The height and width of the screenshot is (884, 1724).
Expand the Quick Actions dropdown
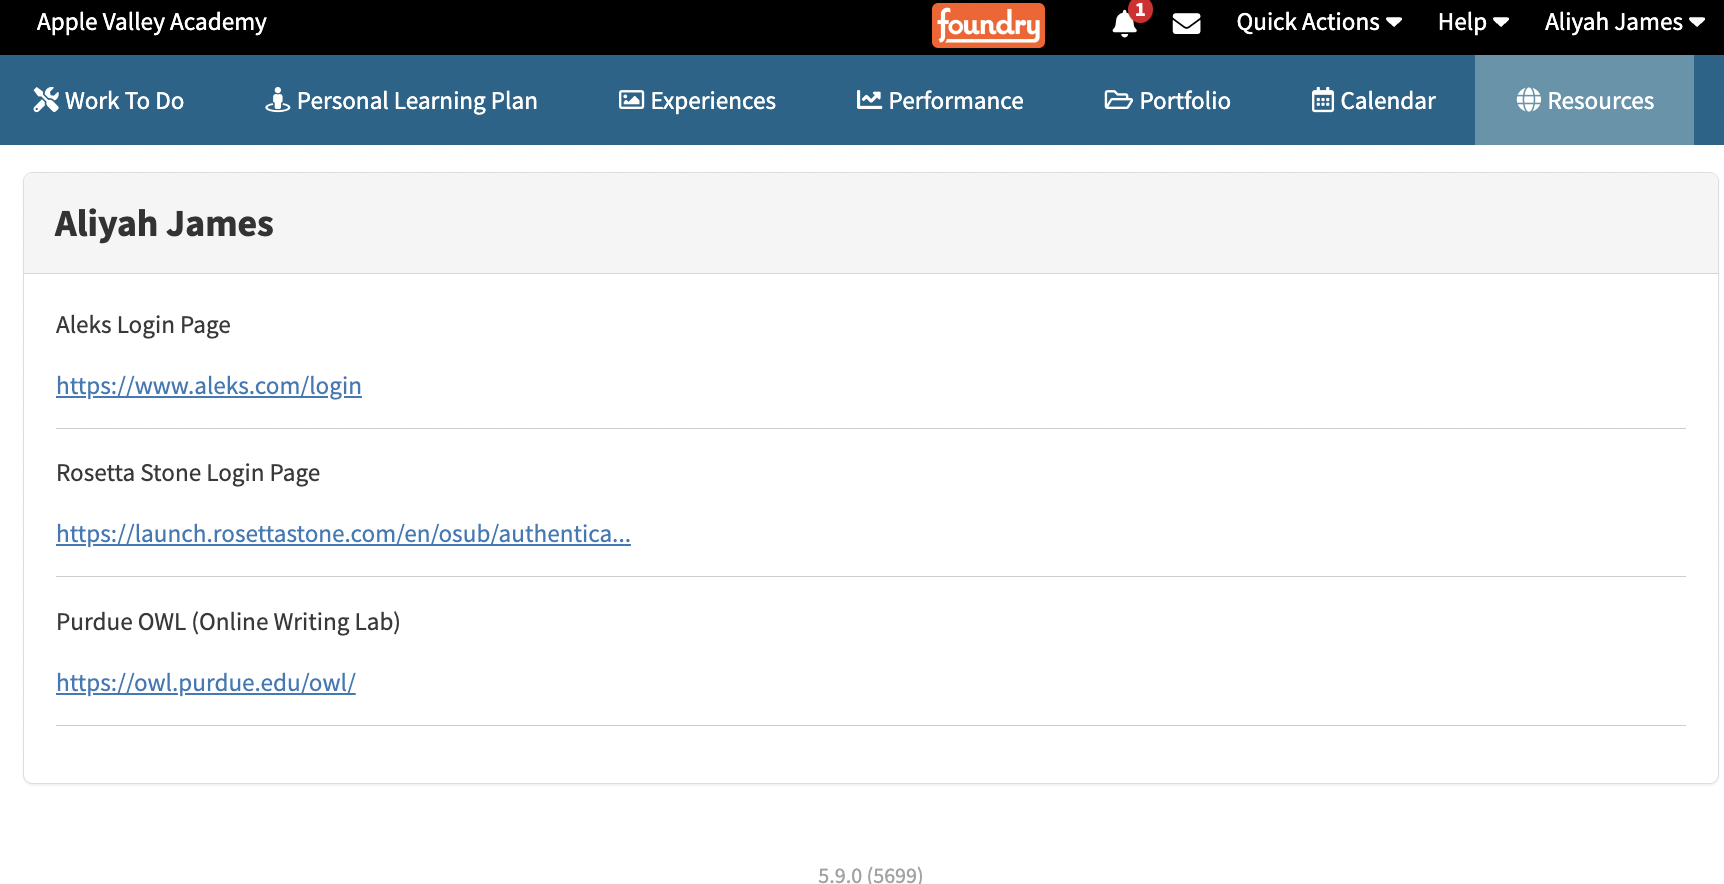tap(1319, 22)
